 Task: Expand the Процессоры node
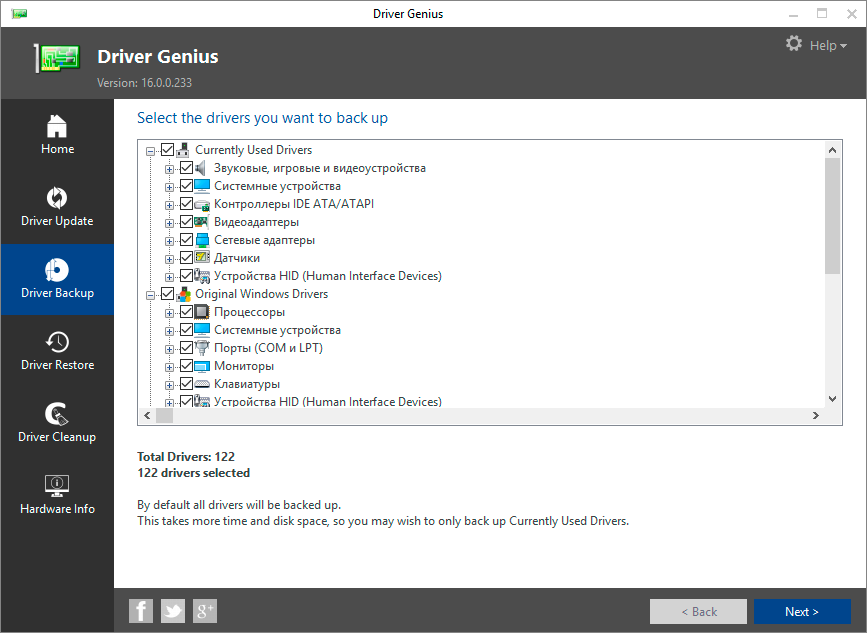[x=169, y=313]
